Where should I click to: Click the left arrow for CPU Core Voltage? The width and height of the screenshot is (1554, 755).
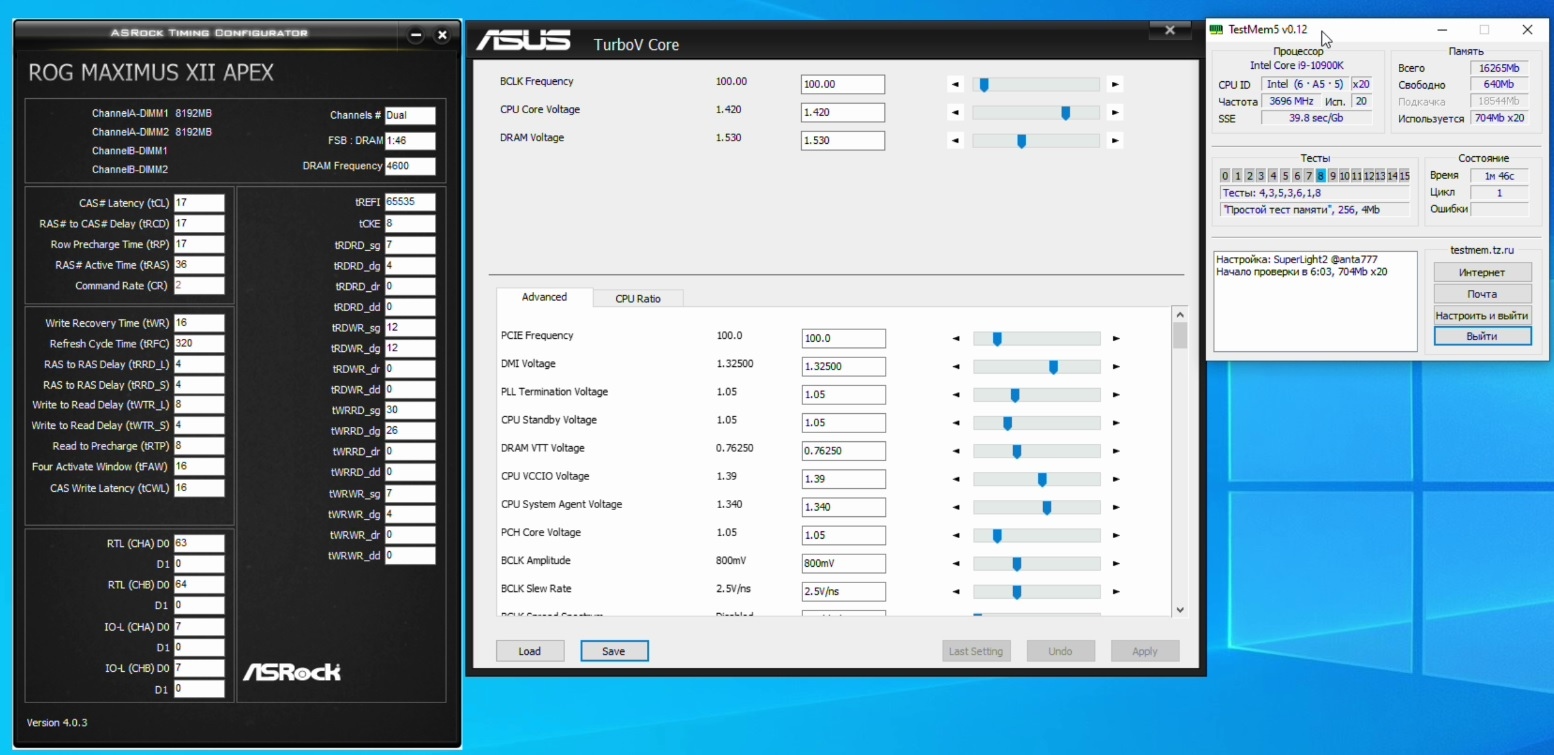click(x=956, y=113)
